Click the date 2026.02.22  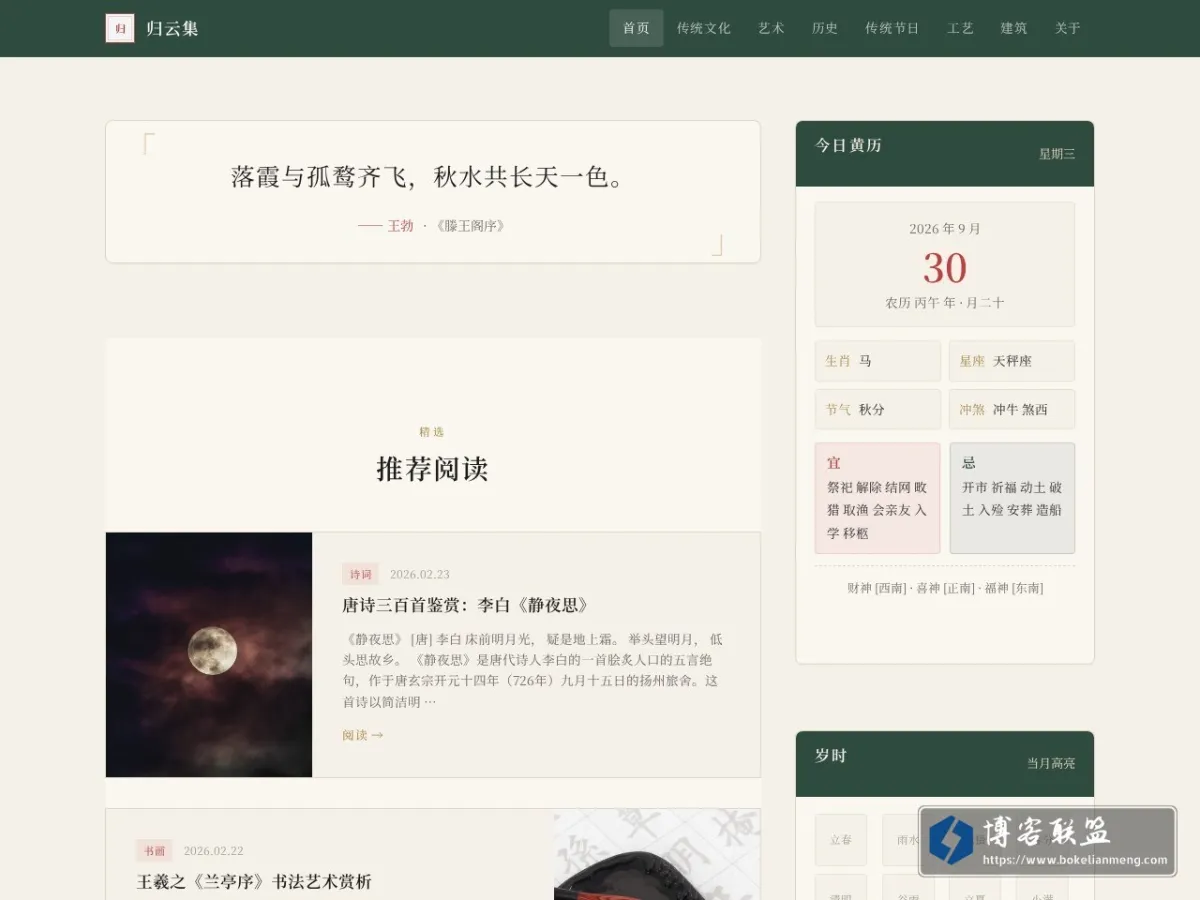point(214,851)
